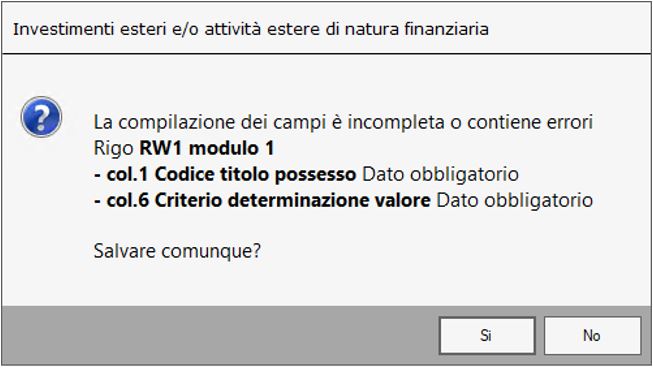Click the word 'Rigo' in the message
This screenshot has height=369, width=653.
click(x=114, y=149)
